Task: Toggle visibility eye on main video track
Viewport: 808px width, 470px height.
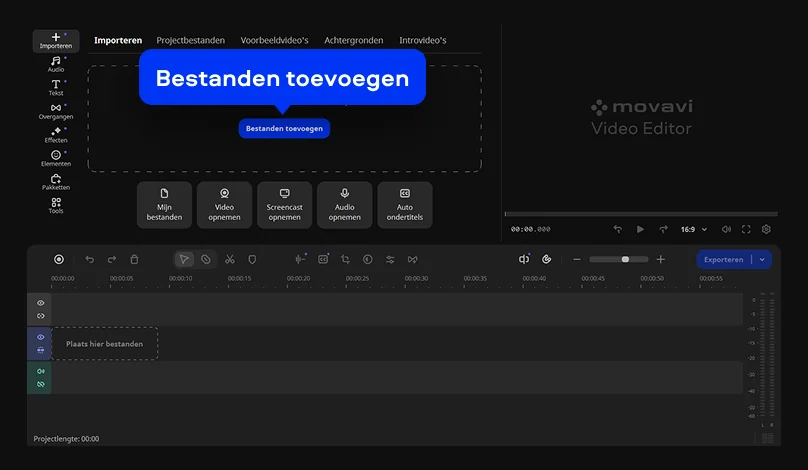Action: tap(41, 338)
